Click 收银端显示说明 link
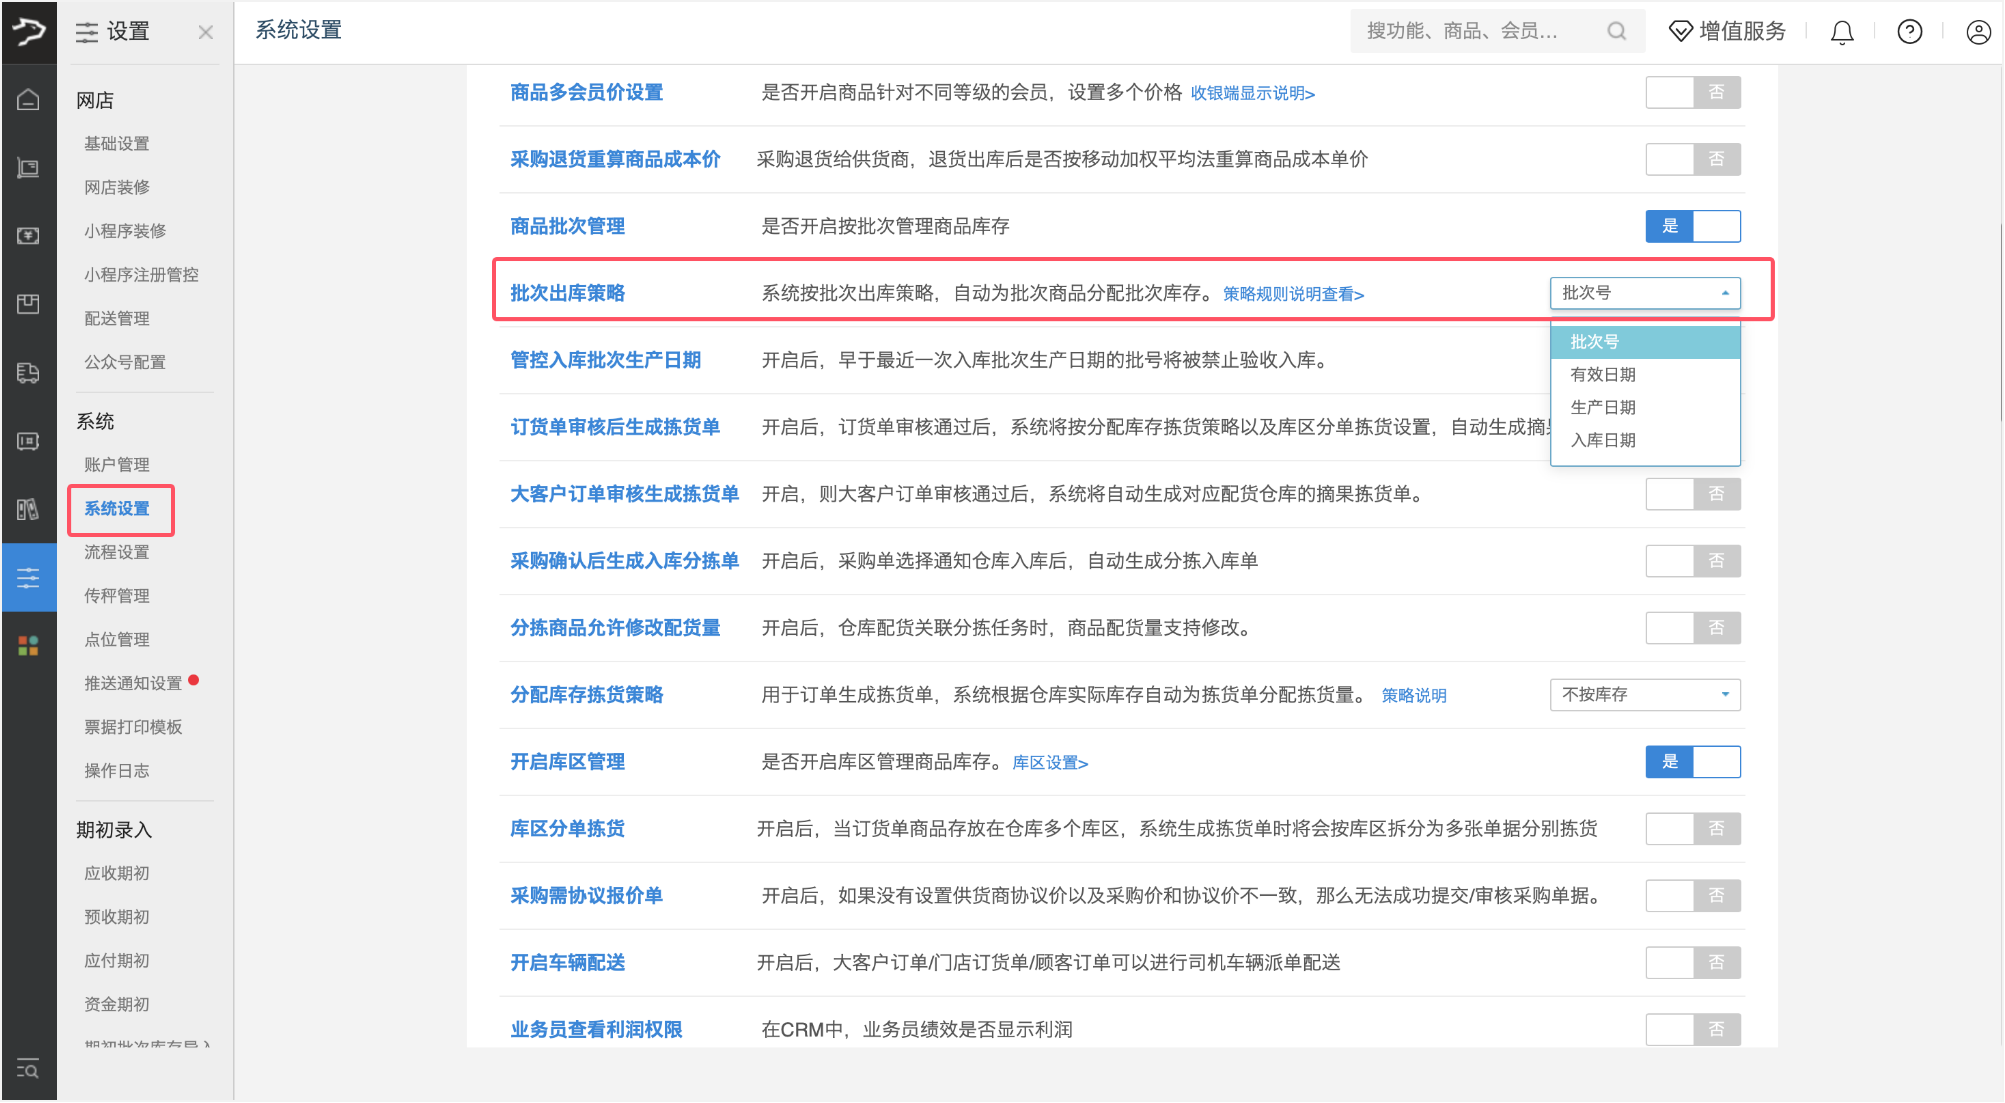The image size is (2005, 1103). (x=1252, y=93)
